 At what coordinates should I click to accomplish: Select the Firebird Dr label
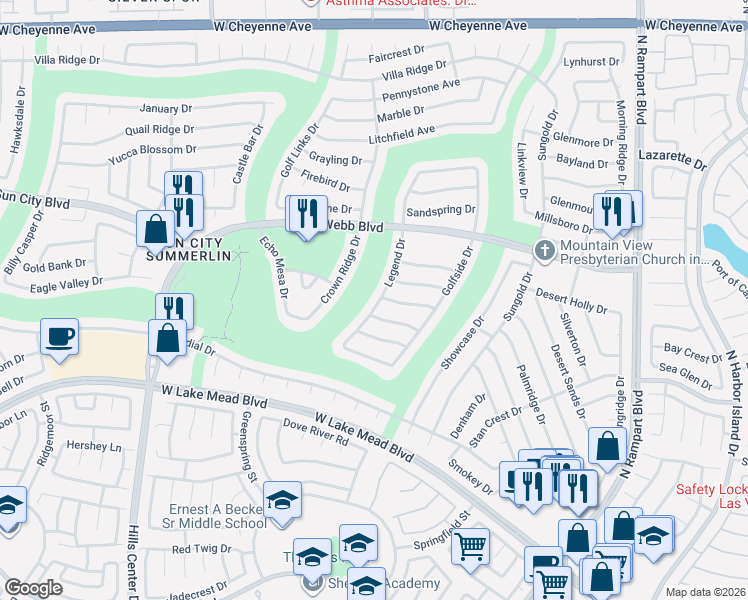[325, 181]
